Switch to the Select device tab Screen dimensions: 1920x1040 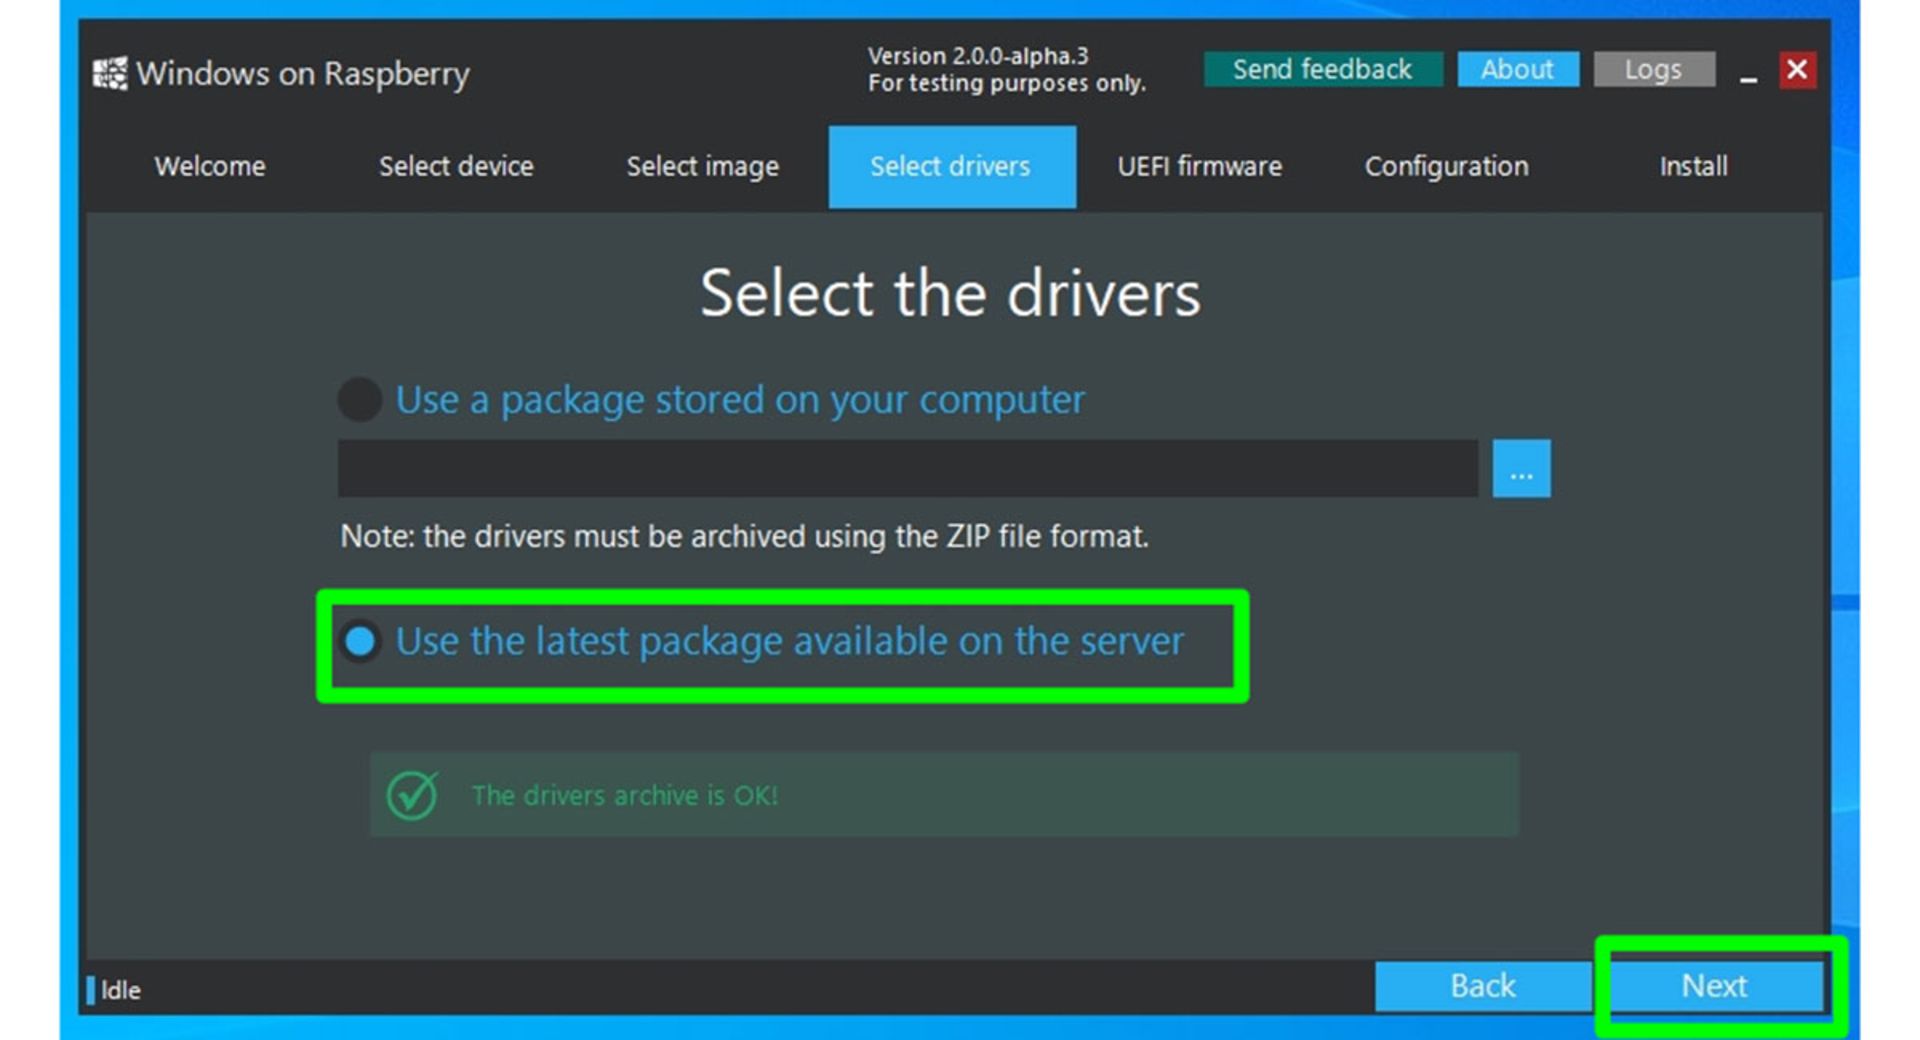coord(456,166)
